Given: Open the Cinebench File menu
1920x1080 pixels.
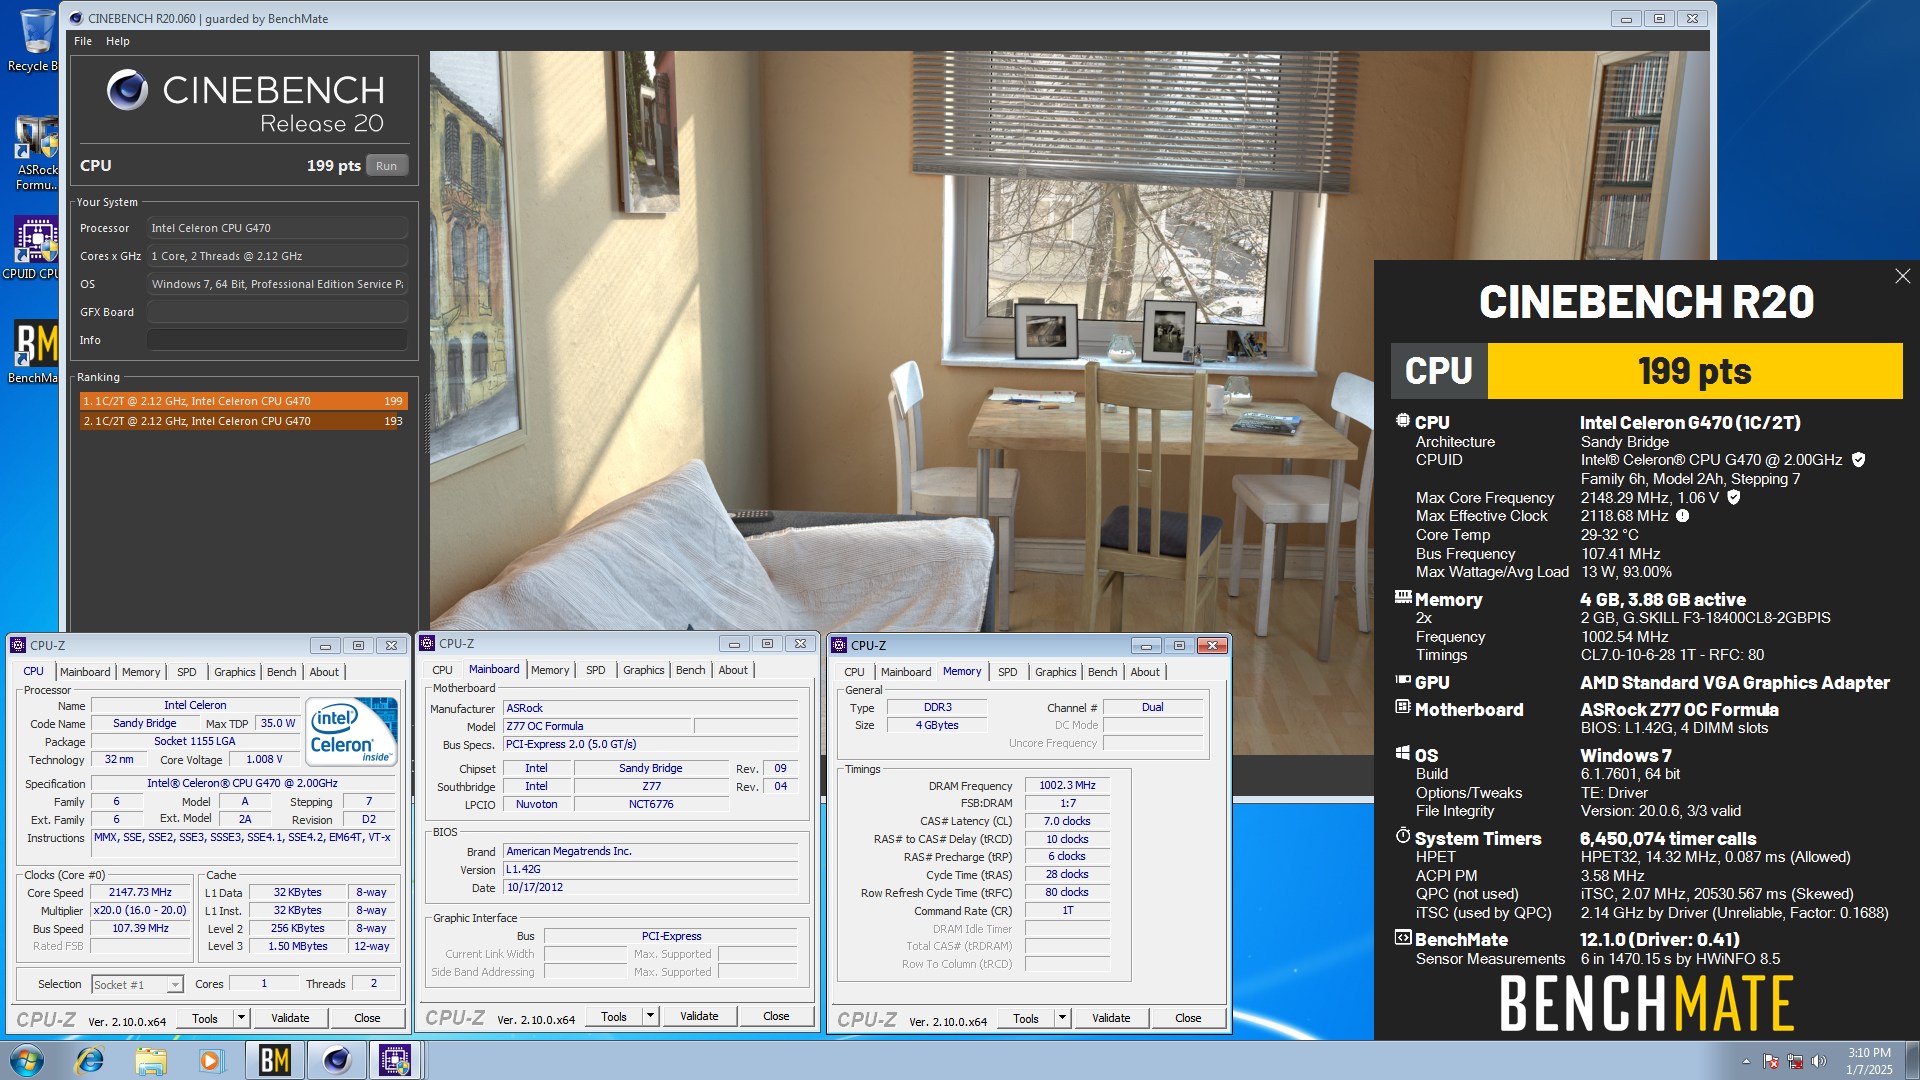Looking at the screenshot, I should (x=83, y=41).
